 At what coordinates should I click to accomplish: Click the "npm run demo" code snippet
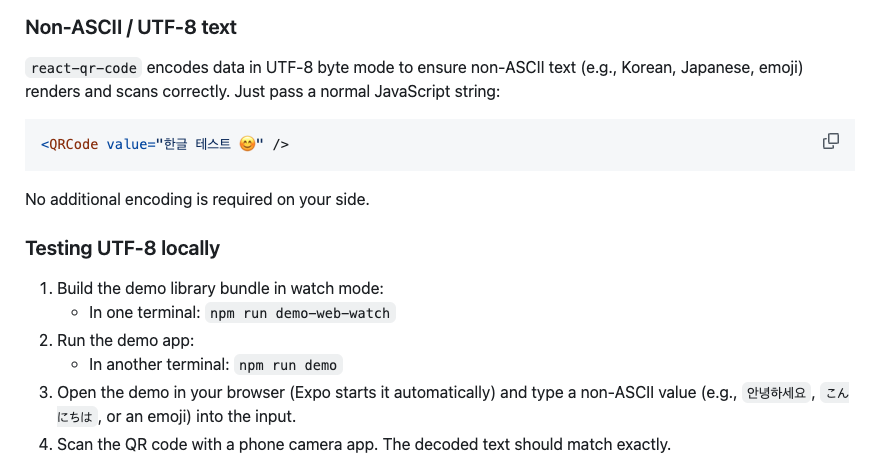288,365
